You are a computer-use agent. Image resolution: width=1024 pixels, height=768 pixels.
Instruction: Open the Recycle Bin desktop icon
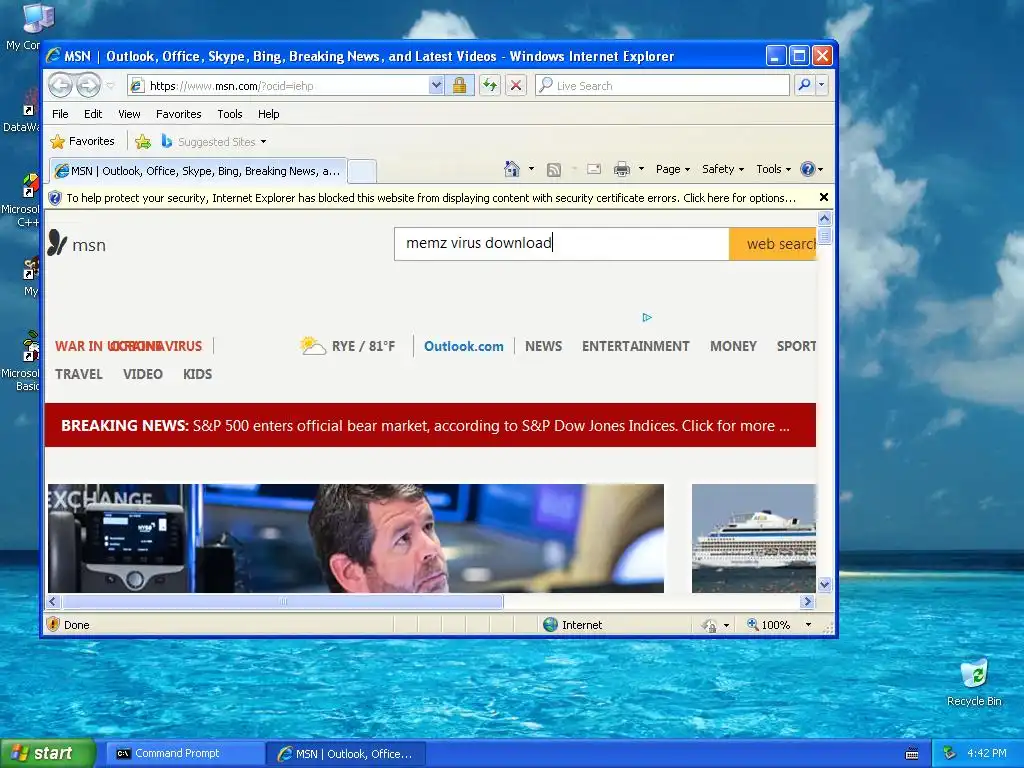(974, 683)
